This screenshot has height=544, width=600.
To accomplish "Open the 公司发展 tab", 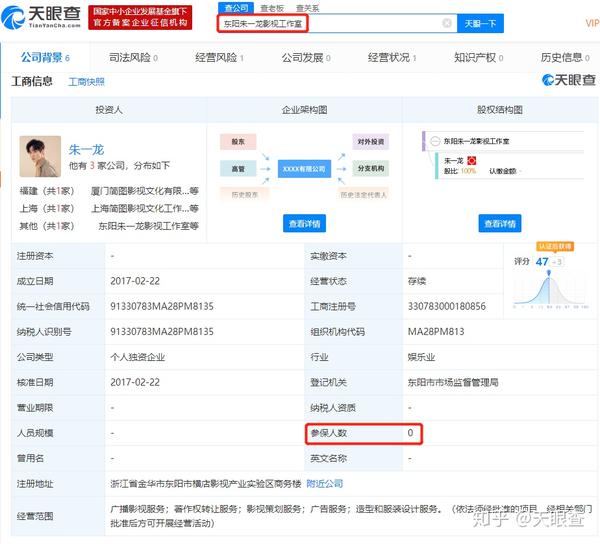I will [306, 58].
